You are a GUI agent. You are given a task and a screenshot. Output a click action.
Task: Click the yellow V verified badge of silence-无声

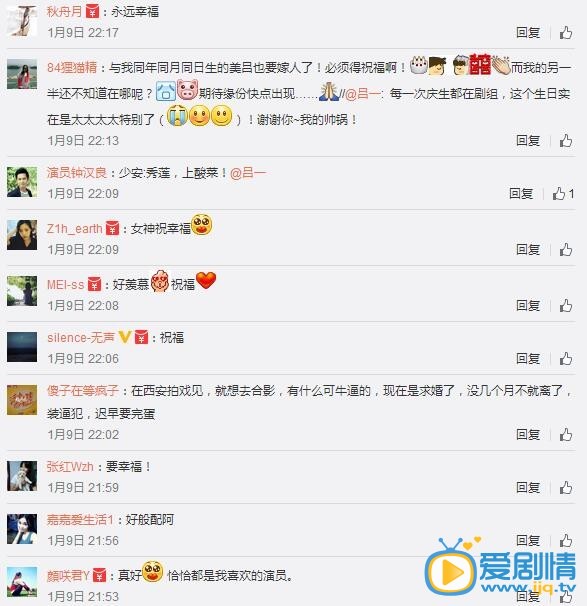pyautogui.click(x=125, y=337)
